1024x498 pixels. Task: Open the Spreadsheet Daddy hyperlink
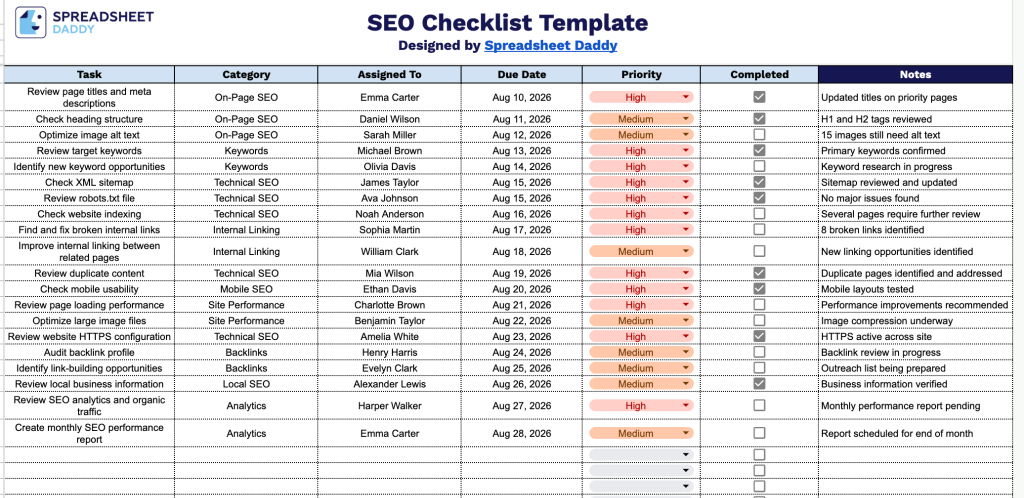point(551,45)
